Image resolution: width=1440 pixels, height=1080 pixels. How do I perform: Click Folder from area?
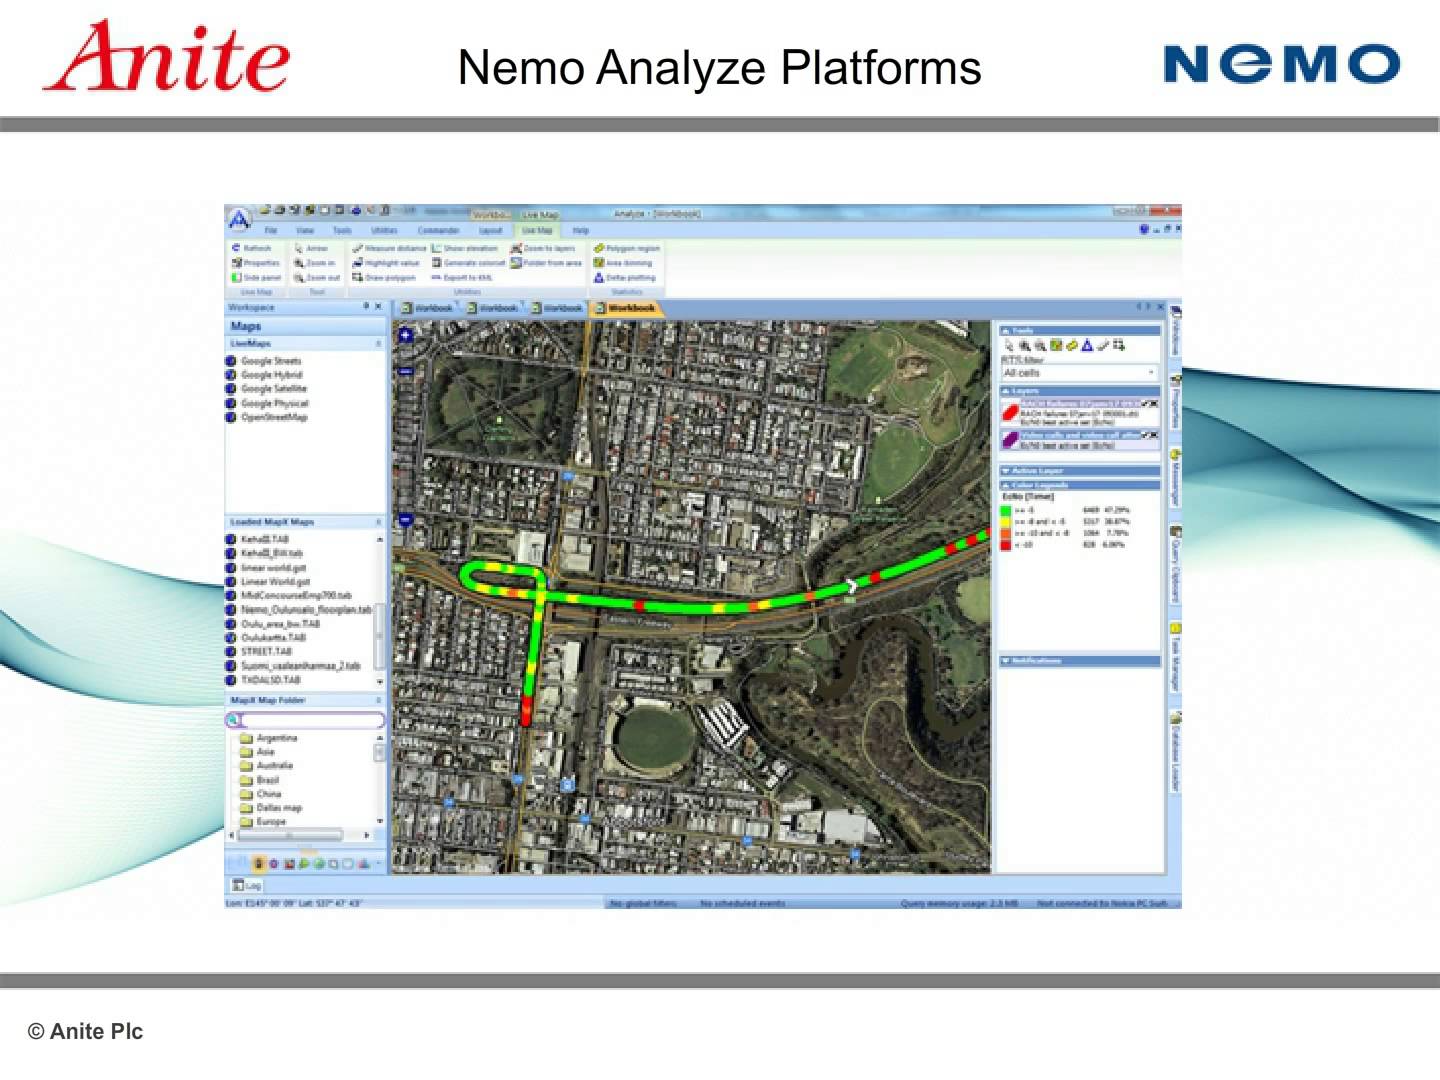coord(546,263)
